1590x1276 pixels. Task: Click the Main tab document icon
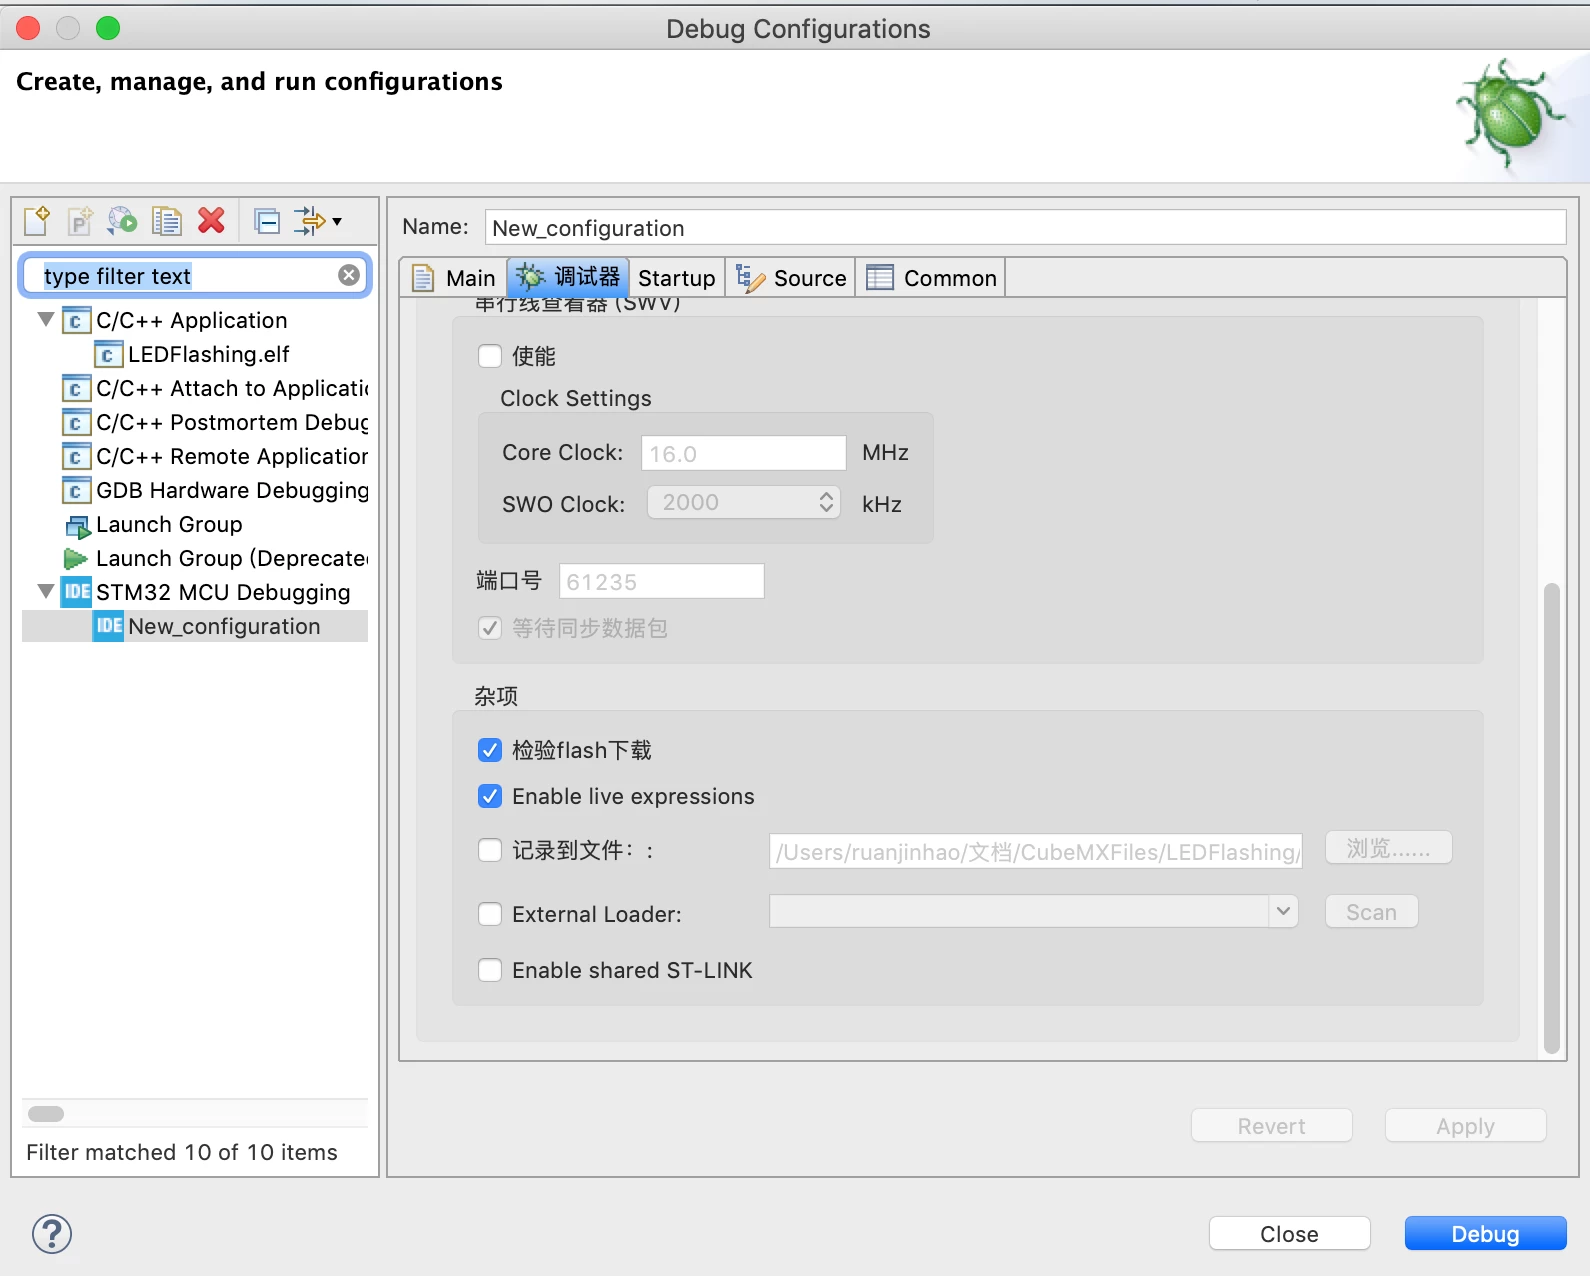pos(423,277)
